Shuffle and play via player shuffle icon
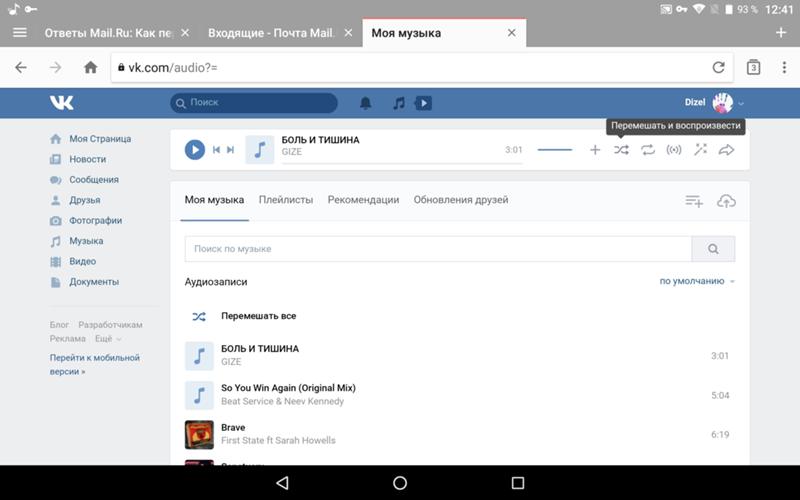800x500 pixels. 621,150
